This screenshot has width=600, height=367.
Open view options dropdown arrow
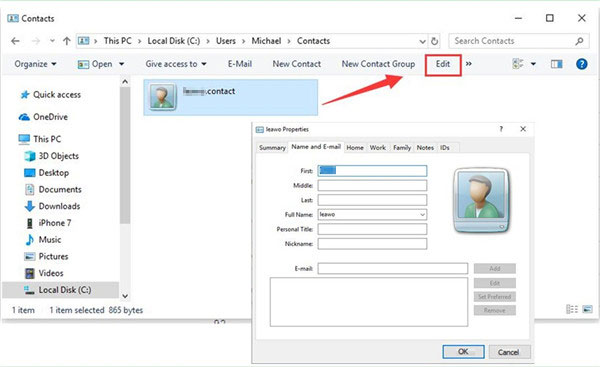(x=533, y=64)
